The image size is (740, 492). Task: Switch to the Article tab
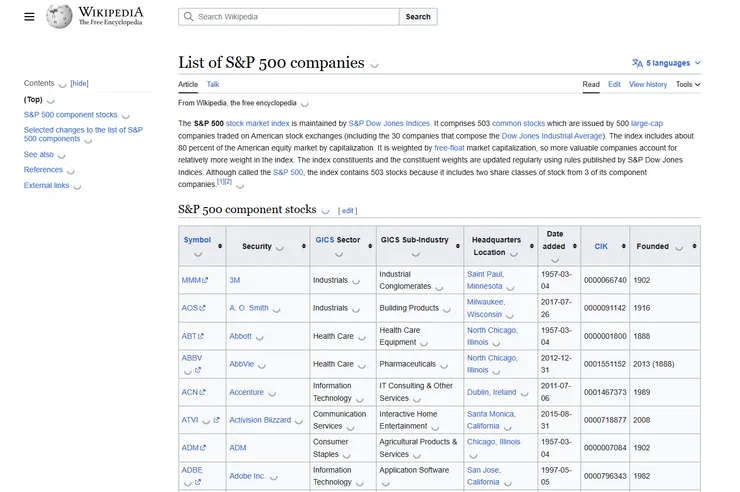pyautogui.click(x=188, y=84)
